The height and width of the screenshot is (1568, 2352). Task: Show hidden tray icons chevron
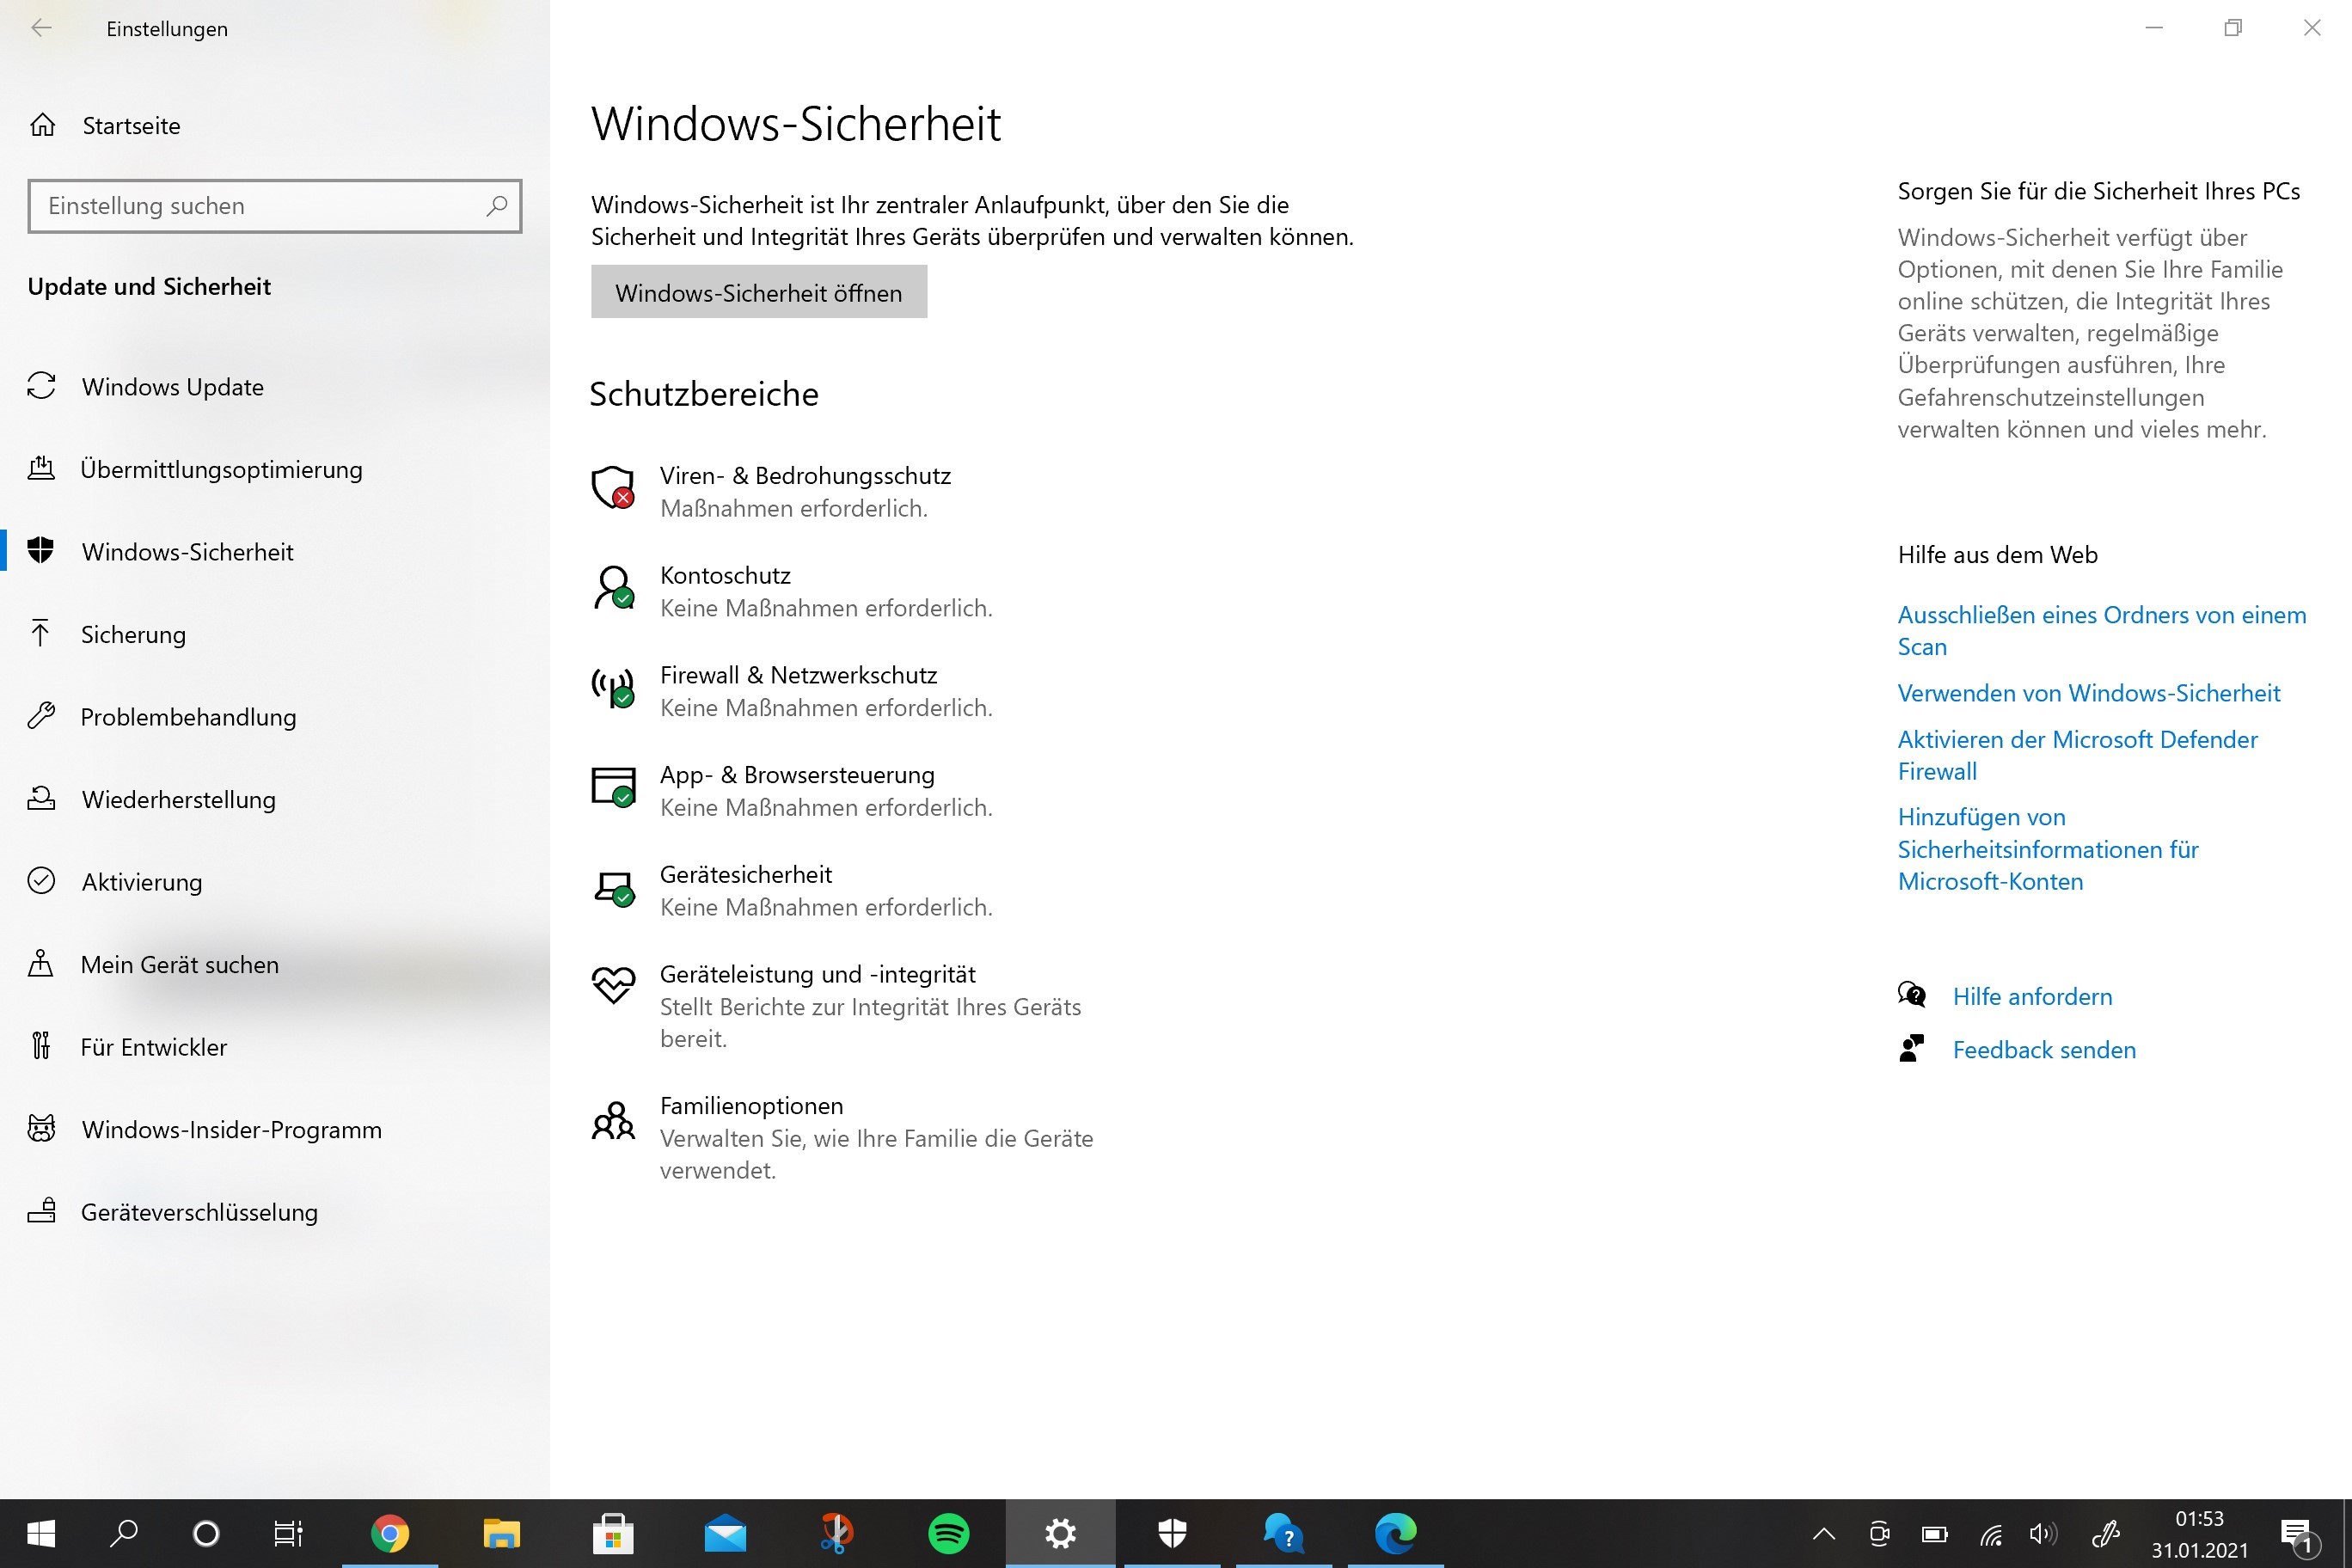[x=1824, y=1533]
